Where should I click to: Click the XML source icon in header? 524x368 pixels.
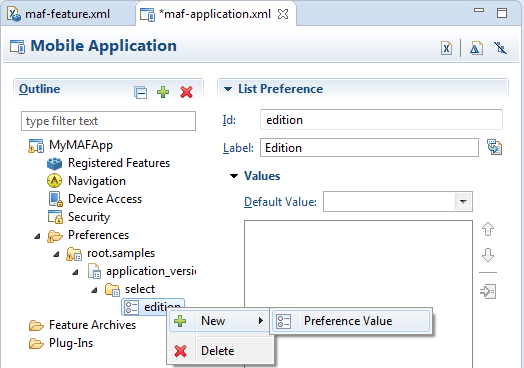[x=446, y=48]
